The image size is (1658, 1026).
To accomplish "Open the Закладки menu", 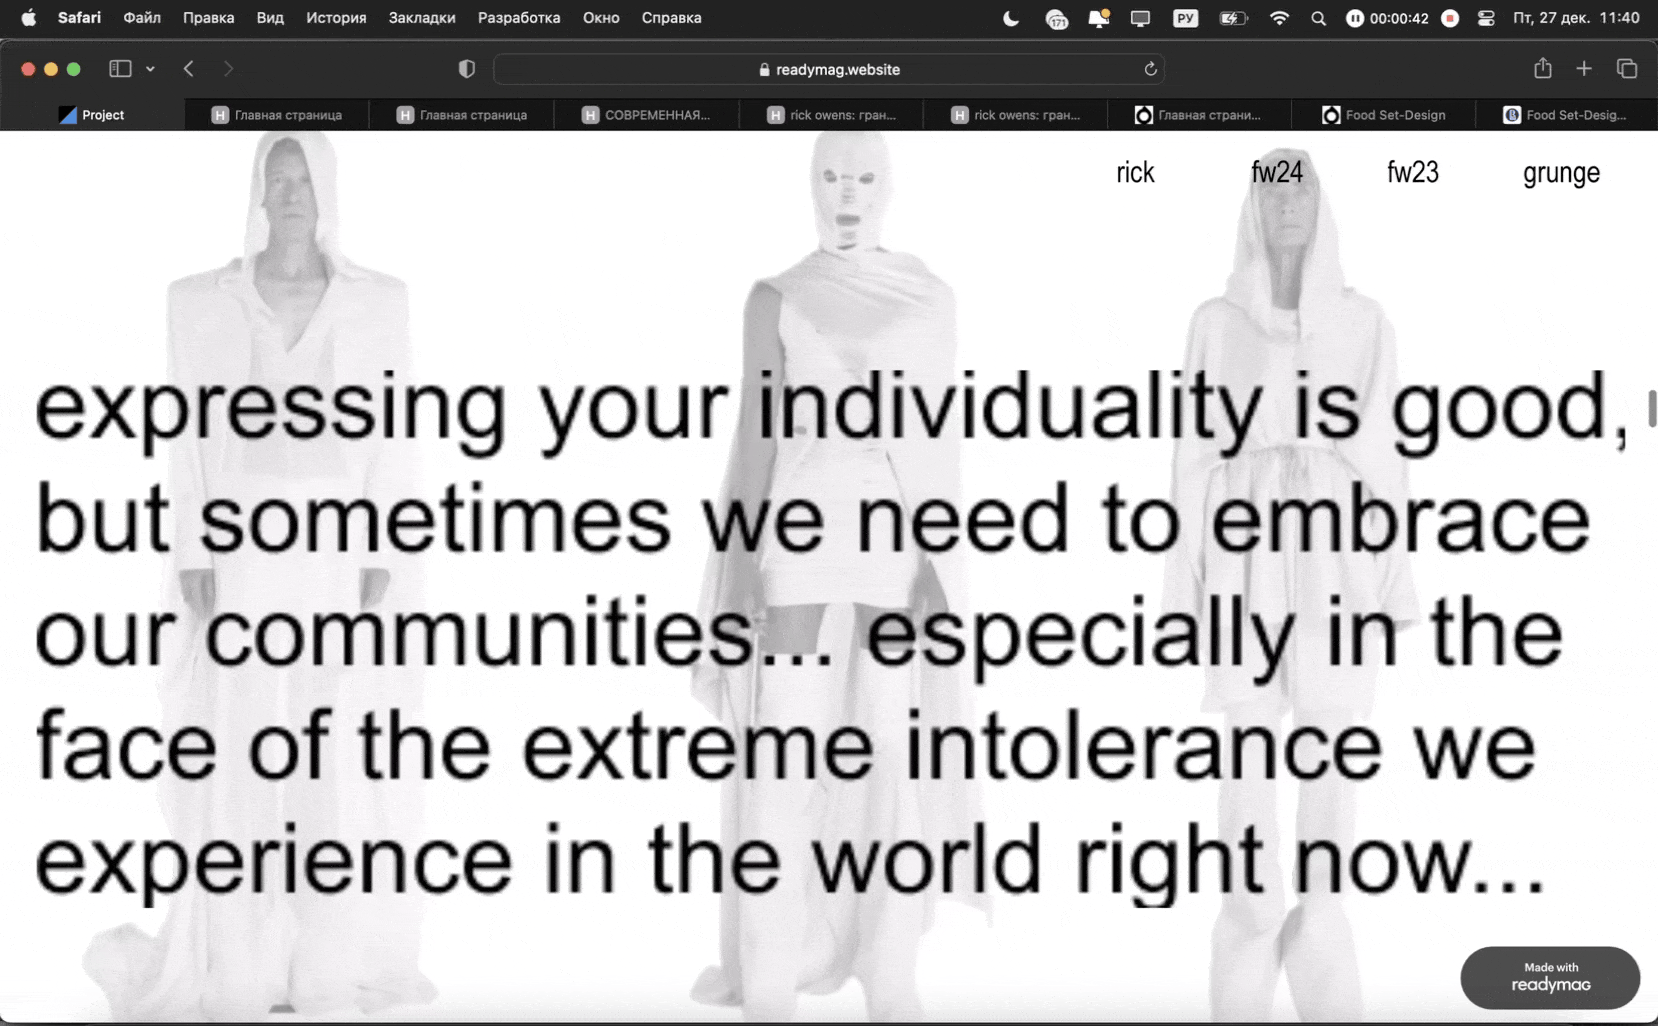I will click(x=422, y=18).
